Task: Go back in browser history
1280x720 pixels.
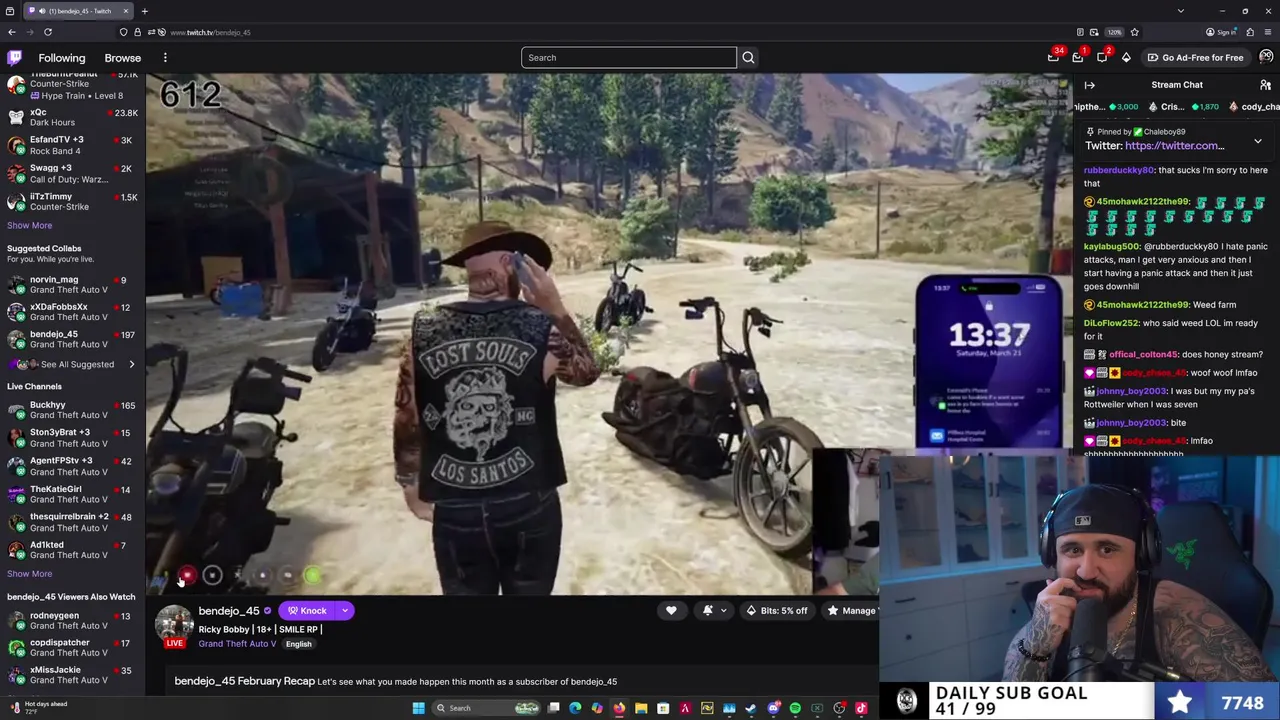Action: tap(12, 32)
